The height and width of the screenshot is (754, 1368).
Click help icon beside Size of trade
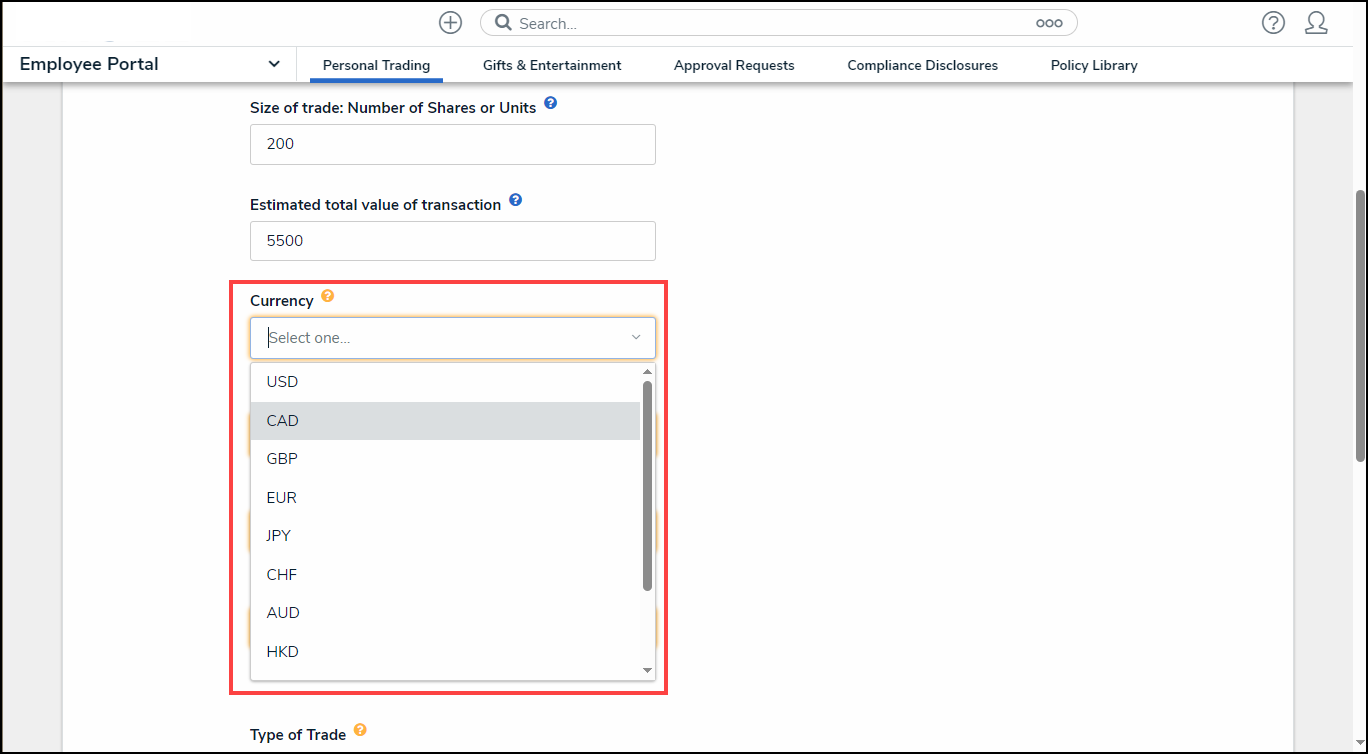tap(550, 104)
